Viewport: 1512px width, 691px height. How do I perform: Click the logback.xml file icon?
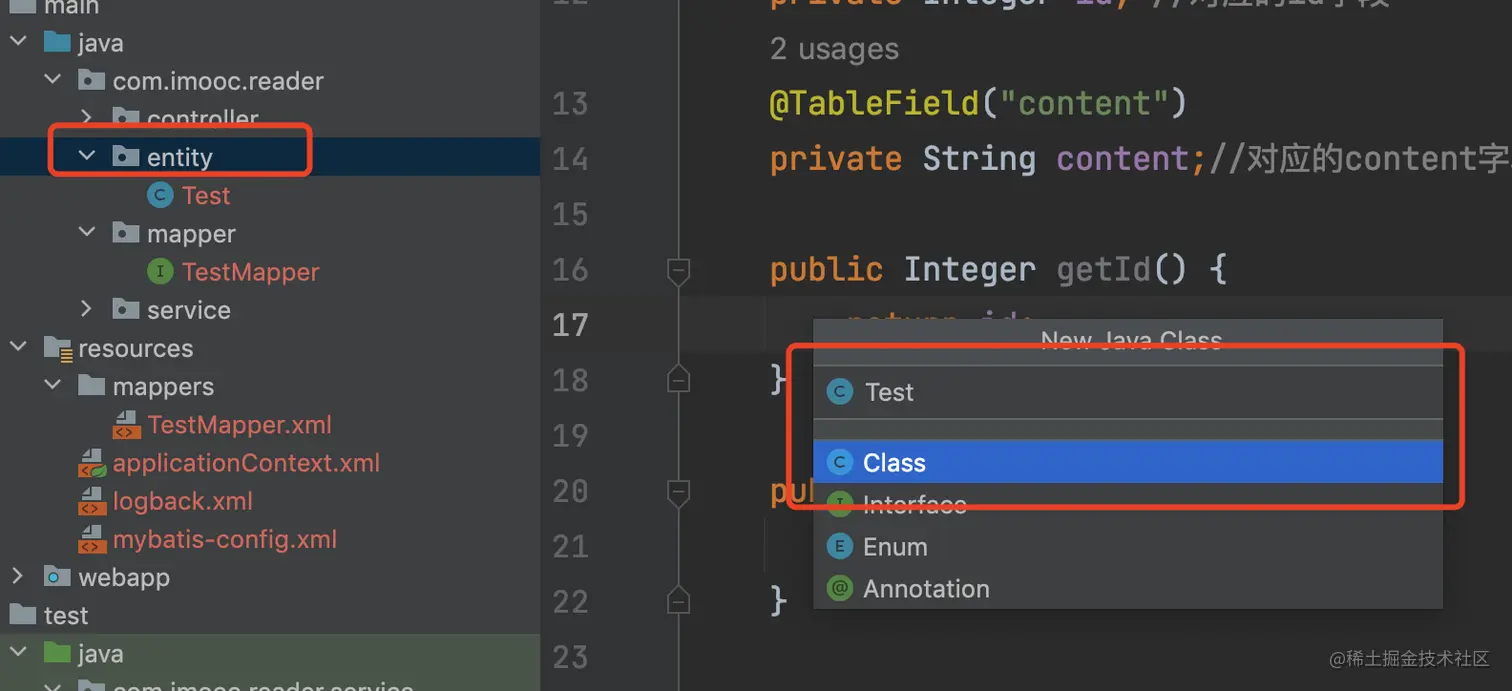[92, 501]
